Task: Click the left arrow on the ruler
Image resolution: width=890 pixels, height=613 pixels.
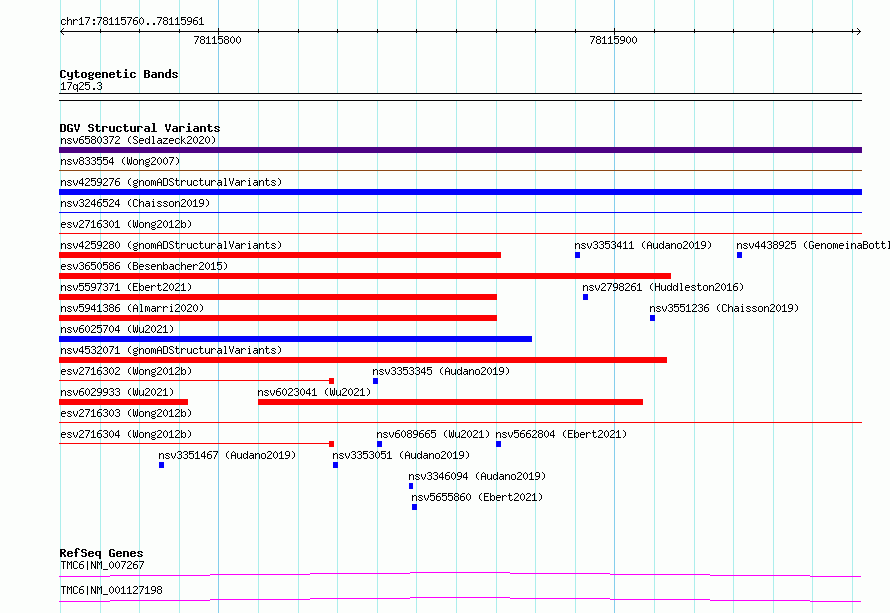Action: coord(62,32)
